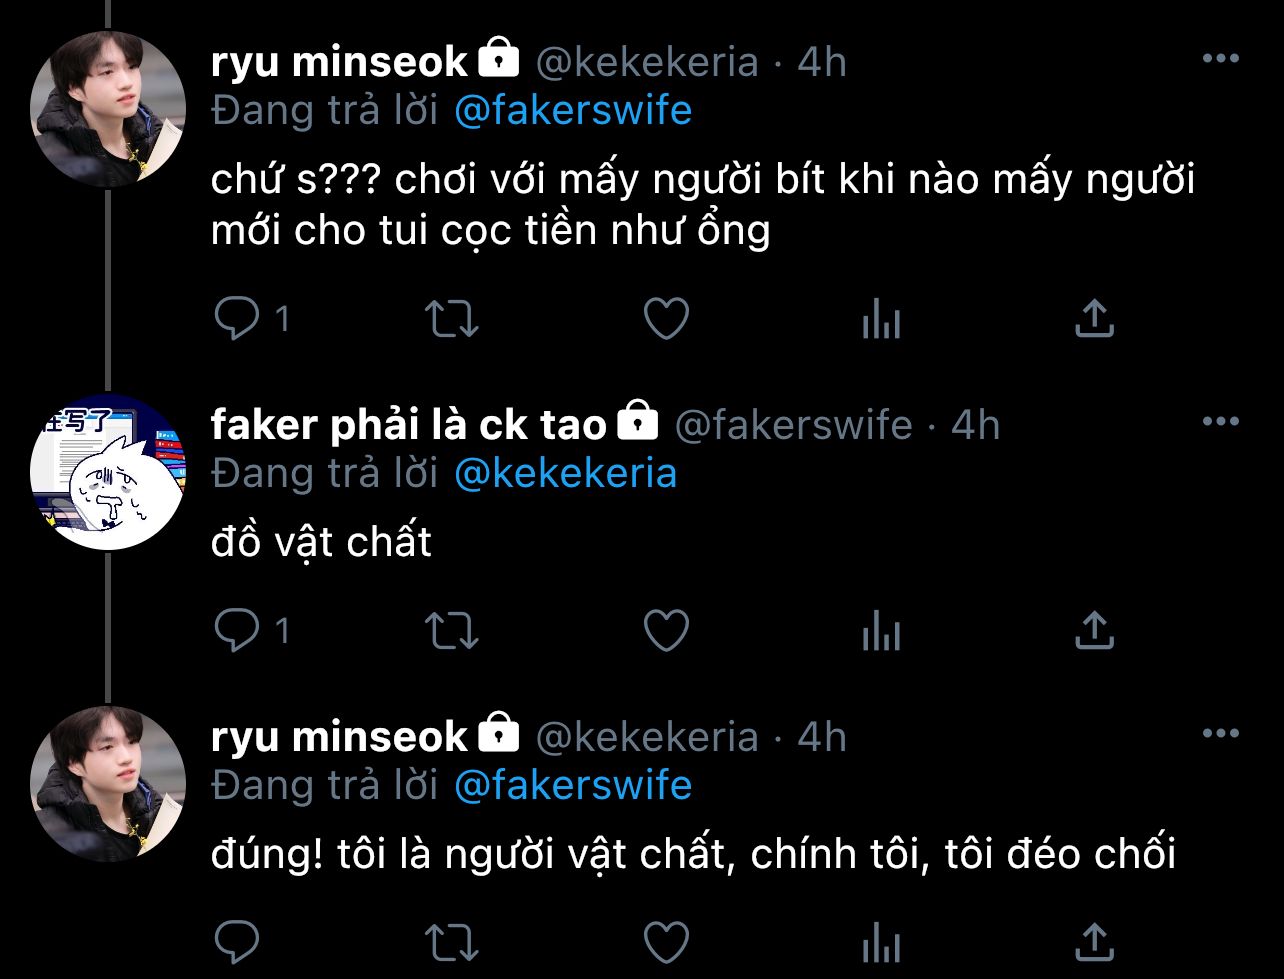This screenshot has height=979, width=1284.
Task: Reply to the "đồ vật chất" tweet
Action: point(237,631)
